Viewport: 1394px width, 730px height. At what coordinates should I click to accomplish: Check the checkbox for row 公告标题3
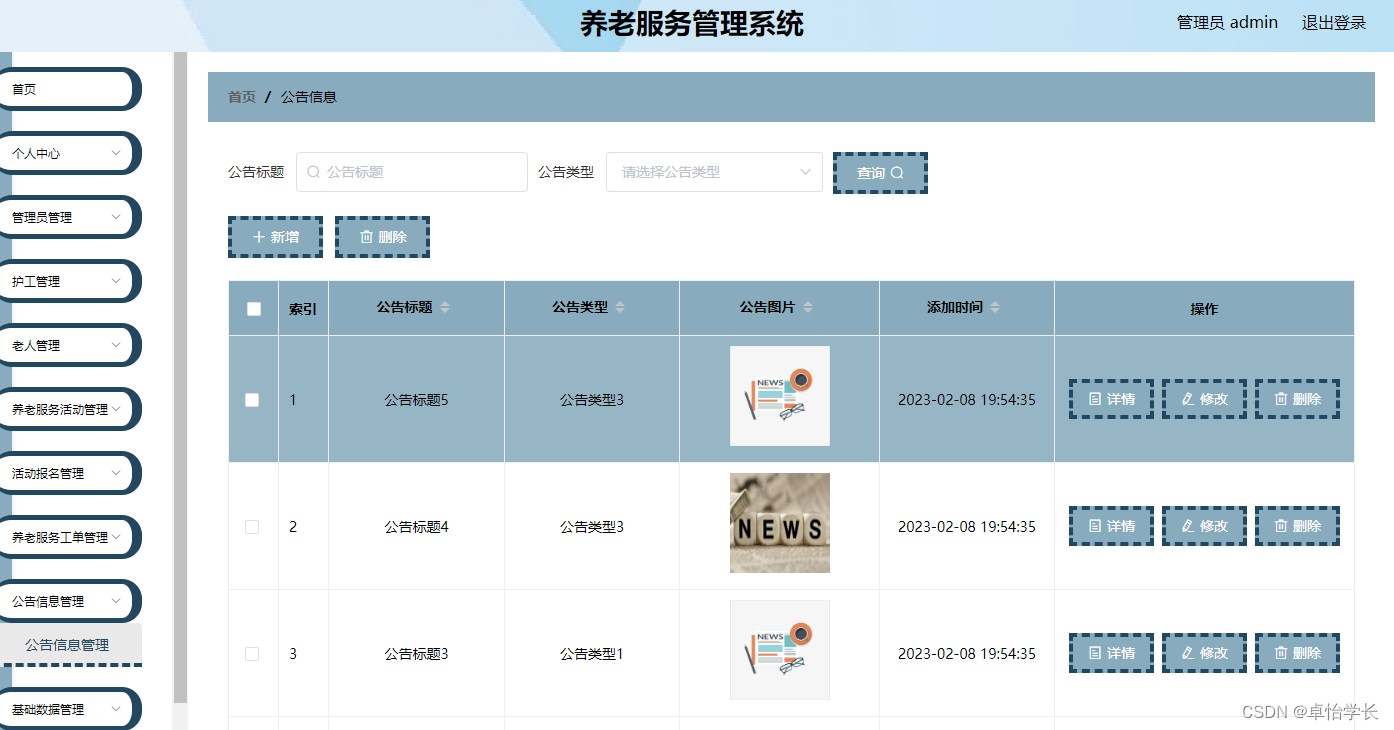[x=252, y=654]
